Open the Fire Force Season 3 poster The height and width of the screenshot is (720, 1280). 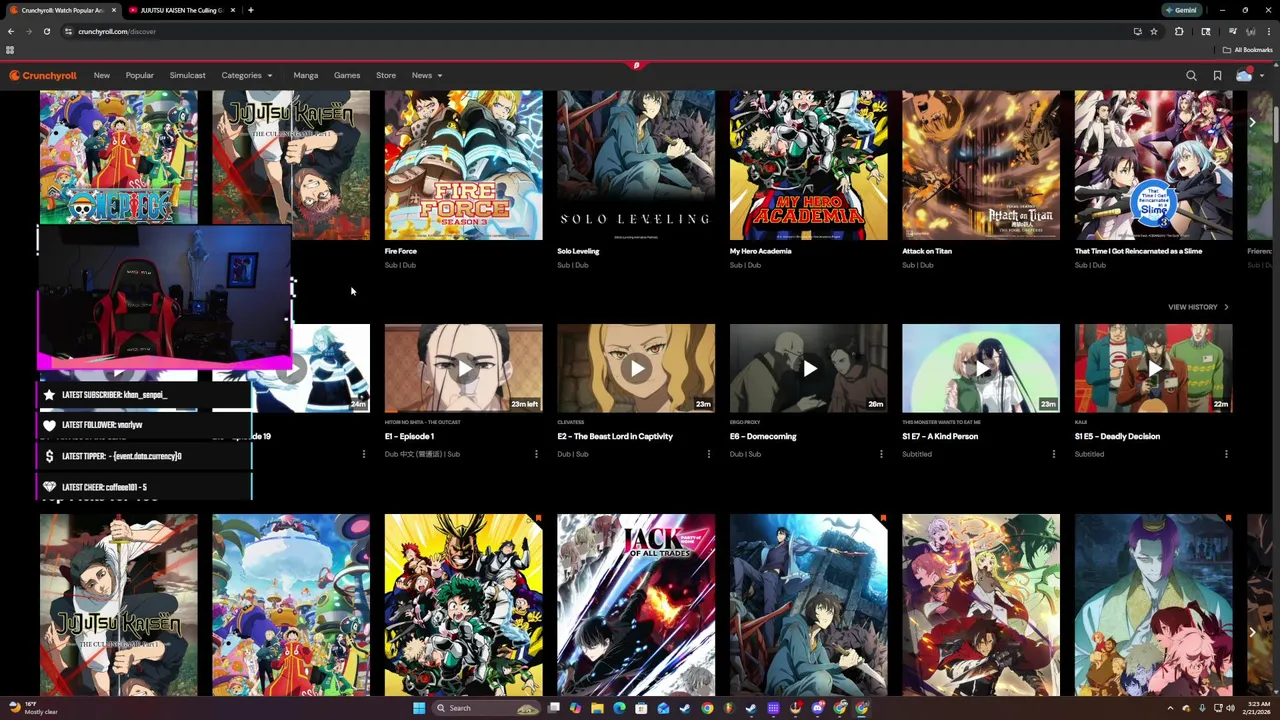click(x=464, y=165)
